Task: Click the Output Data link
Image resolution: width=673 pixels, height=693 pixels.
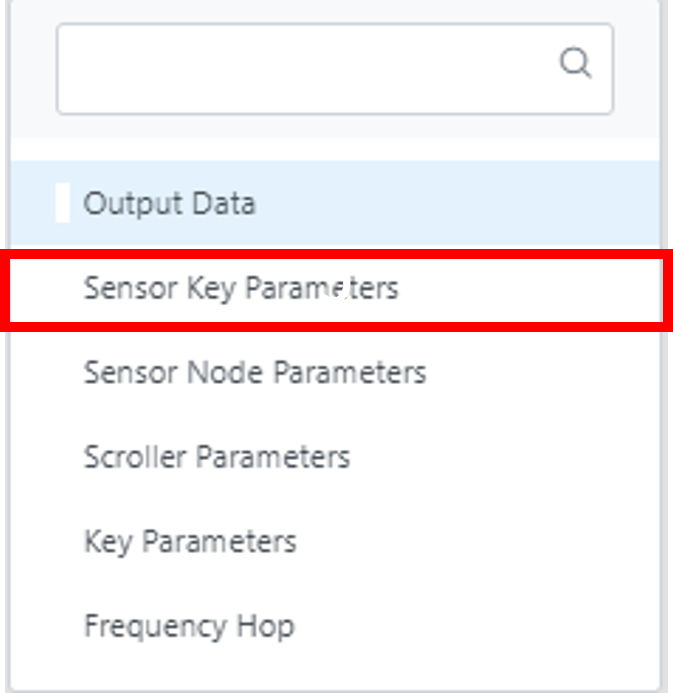Action: (x=169, y=204)
